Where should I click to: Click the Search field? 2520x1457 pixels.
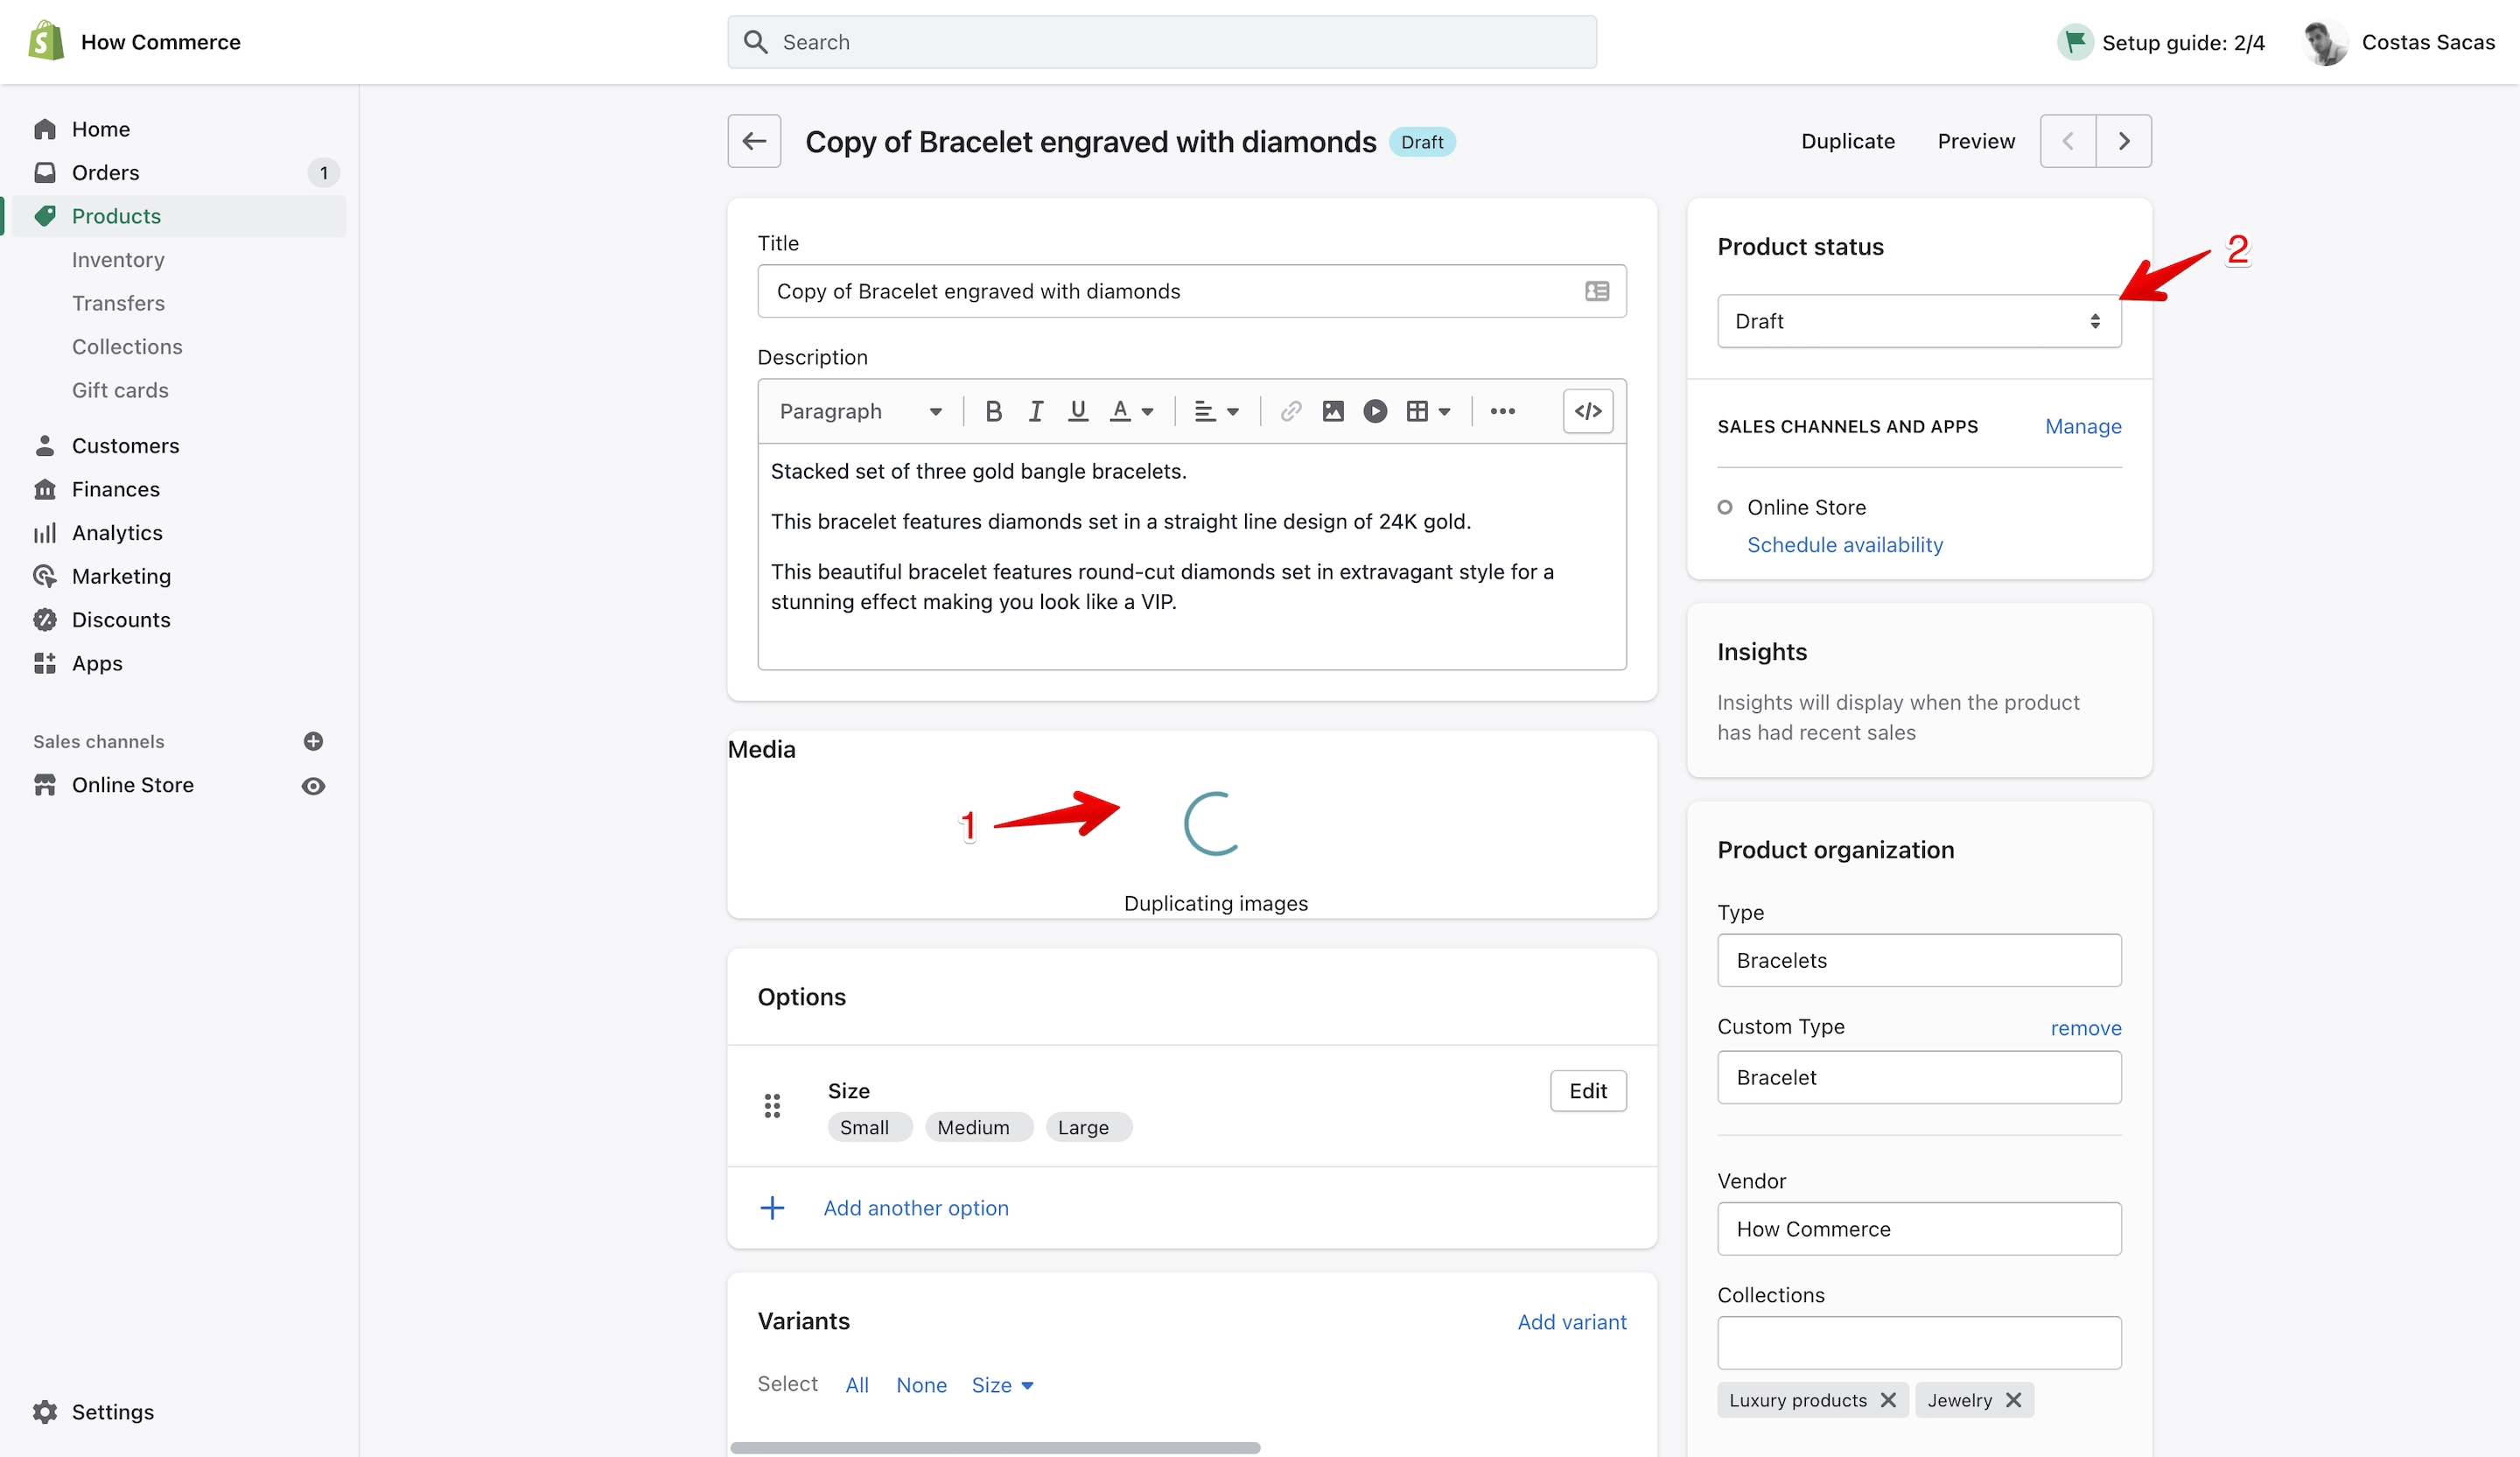pyautogui.click(x=1161, y=41)
